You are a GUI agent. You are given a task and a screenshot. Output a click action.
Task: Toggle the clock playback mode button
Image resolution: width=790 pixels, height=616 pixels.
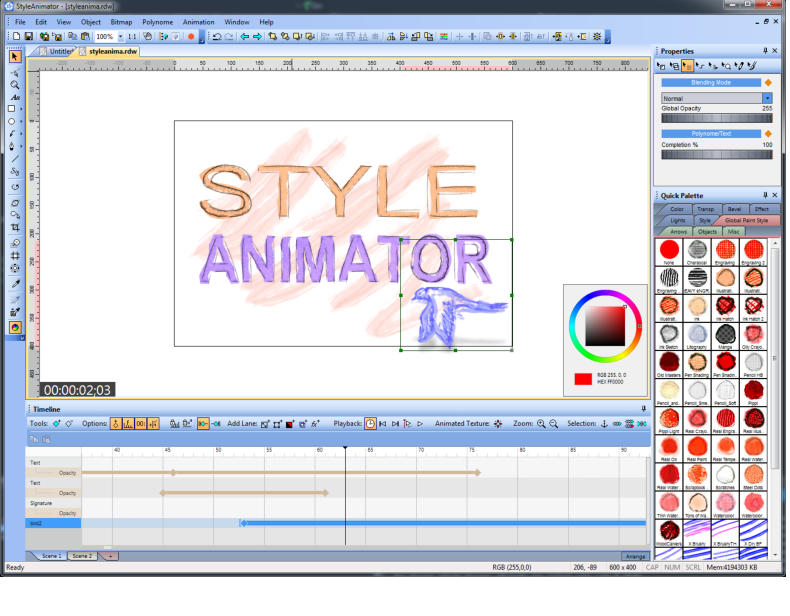370,424
